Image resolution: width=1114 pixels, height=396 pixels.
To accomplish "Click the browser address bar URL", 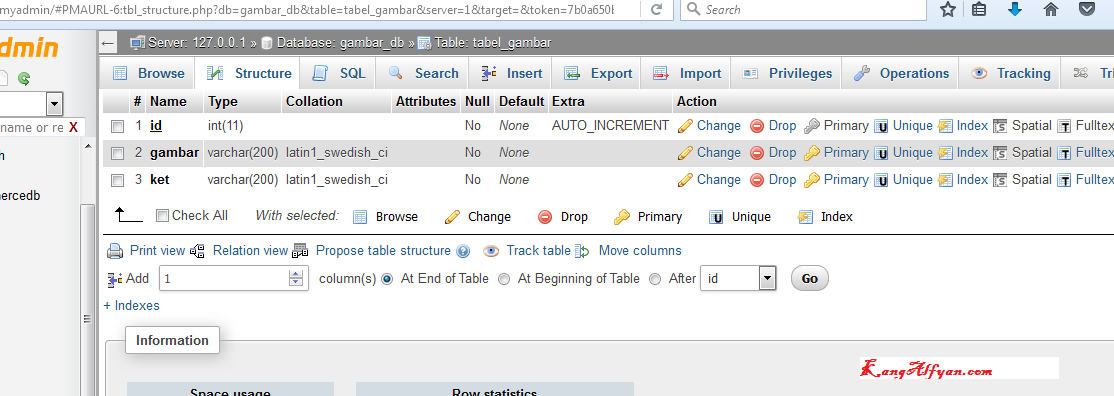I will [307, 9].
